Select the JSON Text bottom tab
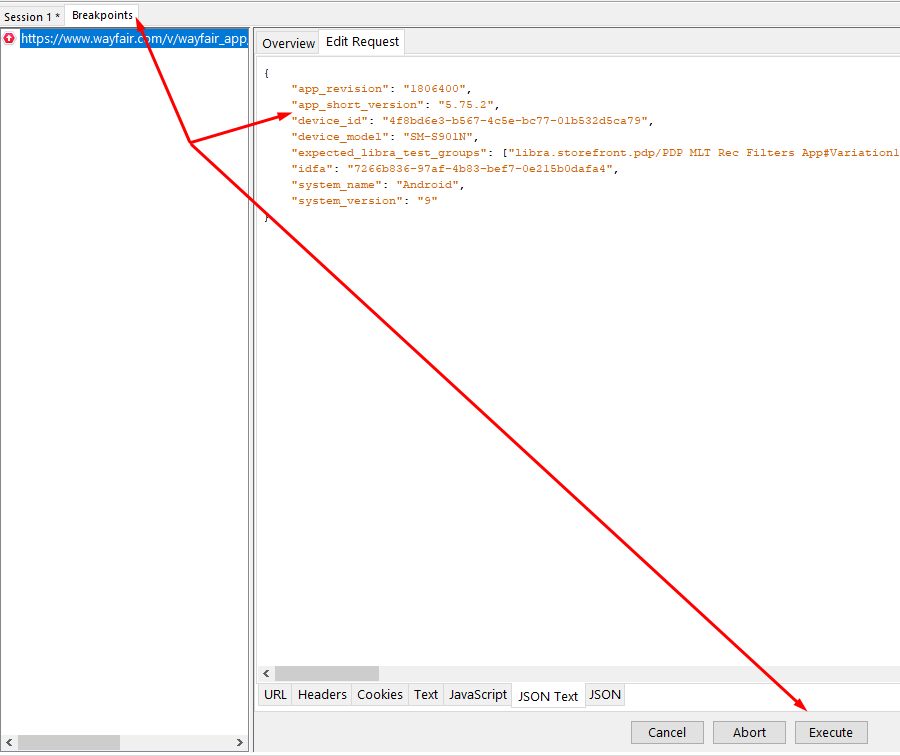Image resolution: width=900 pixels, height=756 pixels. (x=548, y=696)
